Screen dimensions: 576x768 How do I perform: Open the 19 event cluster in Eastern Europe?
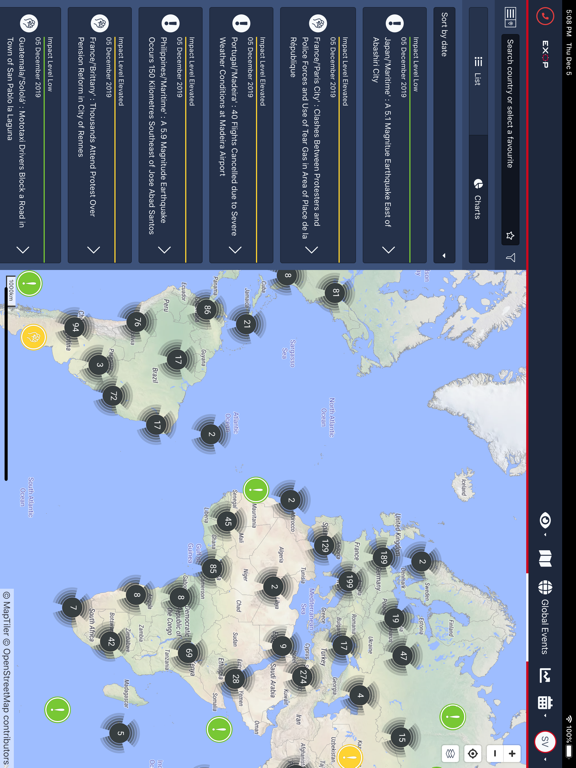click(394, 619)
